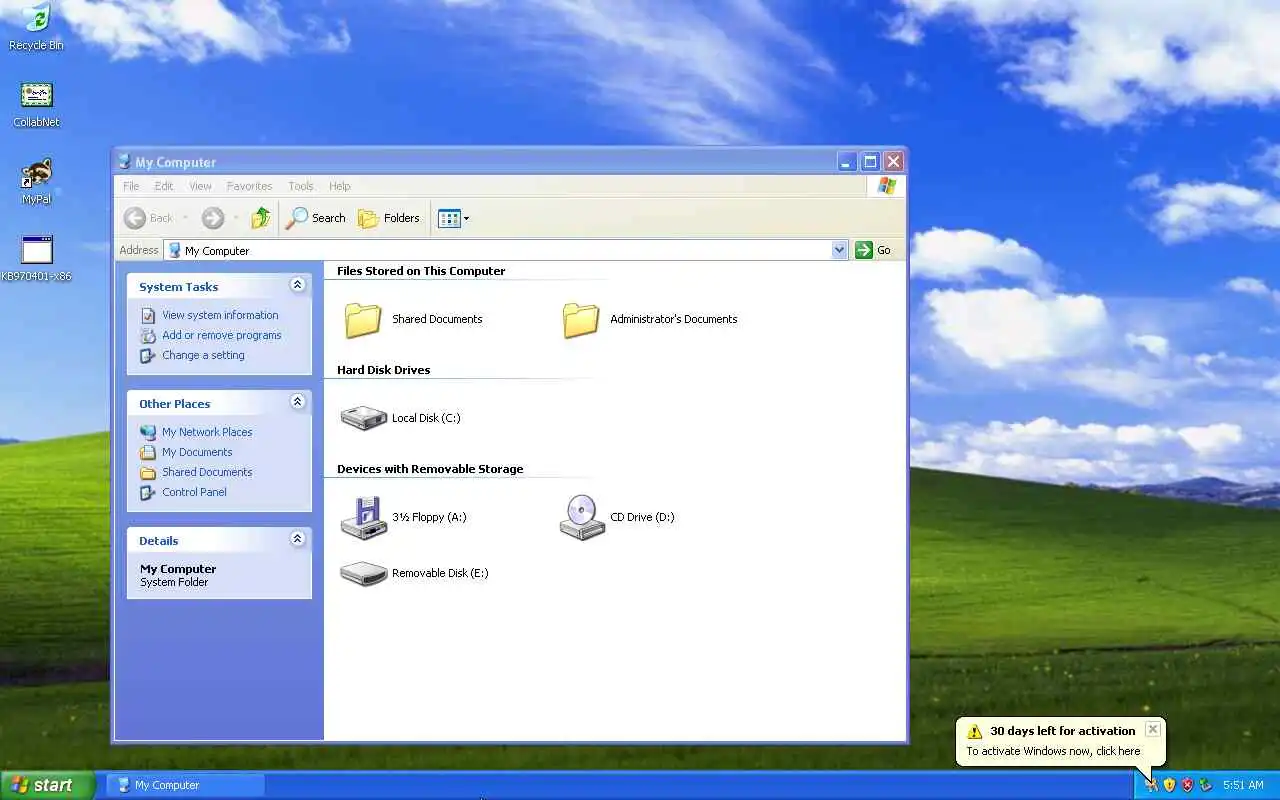Click the Files Stored on This Computer header

tap(421, 271)
